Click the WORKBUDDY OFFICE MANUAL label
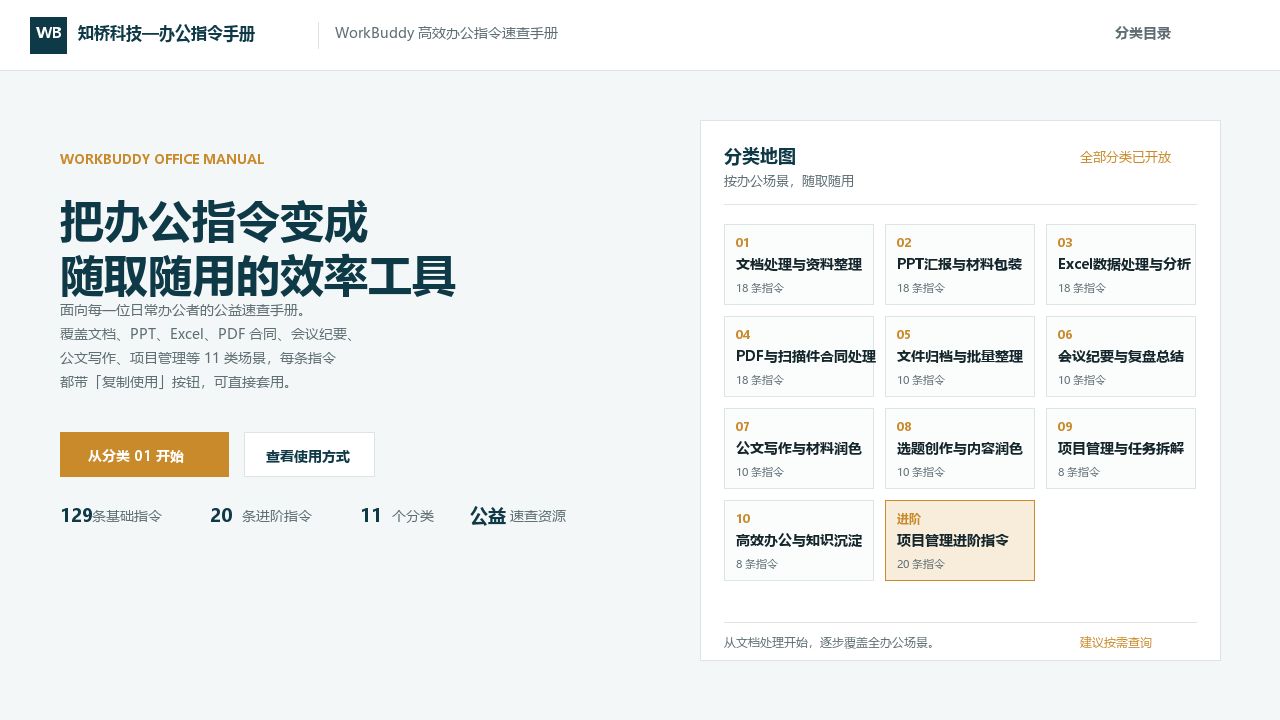Image resolution: width=1280 pixels, height=720 pixels. click(162, 159)
